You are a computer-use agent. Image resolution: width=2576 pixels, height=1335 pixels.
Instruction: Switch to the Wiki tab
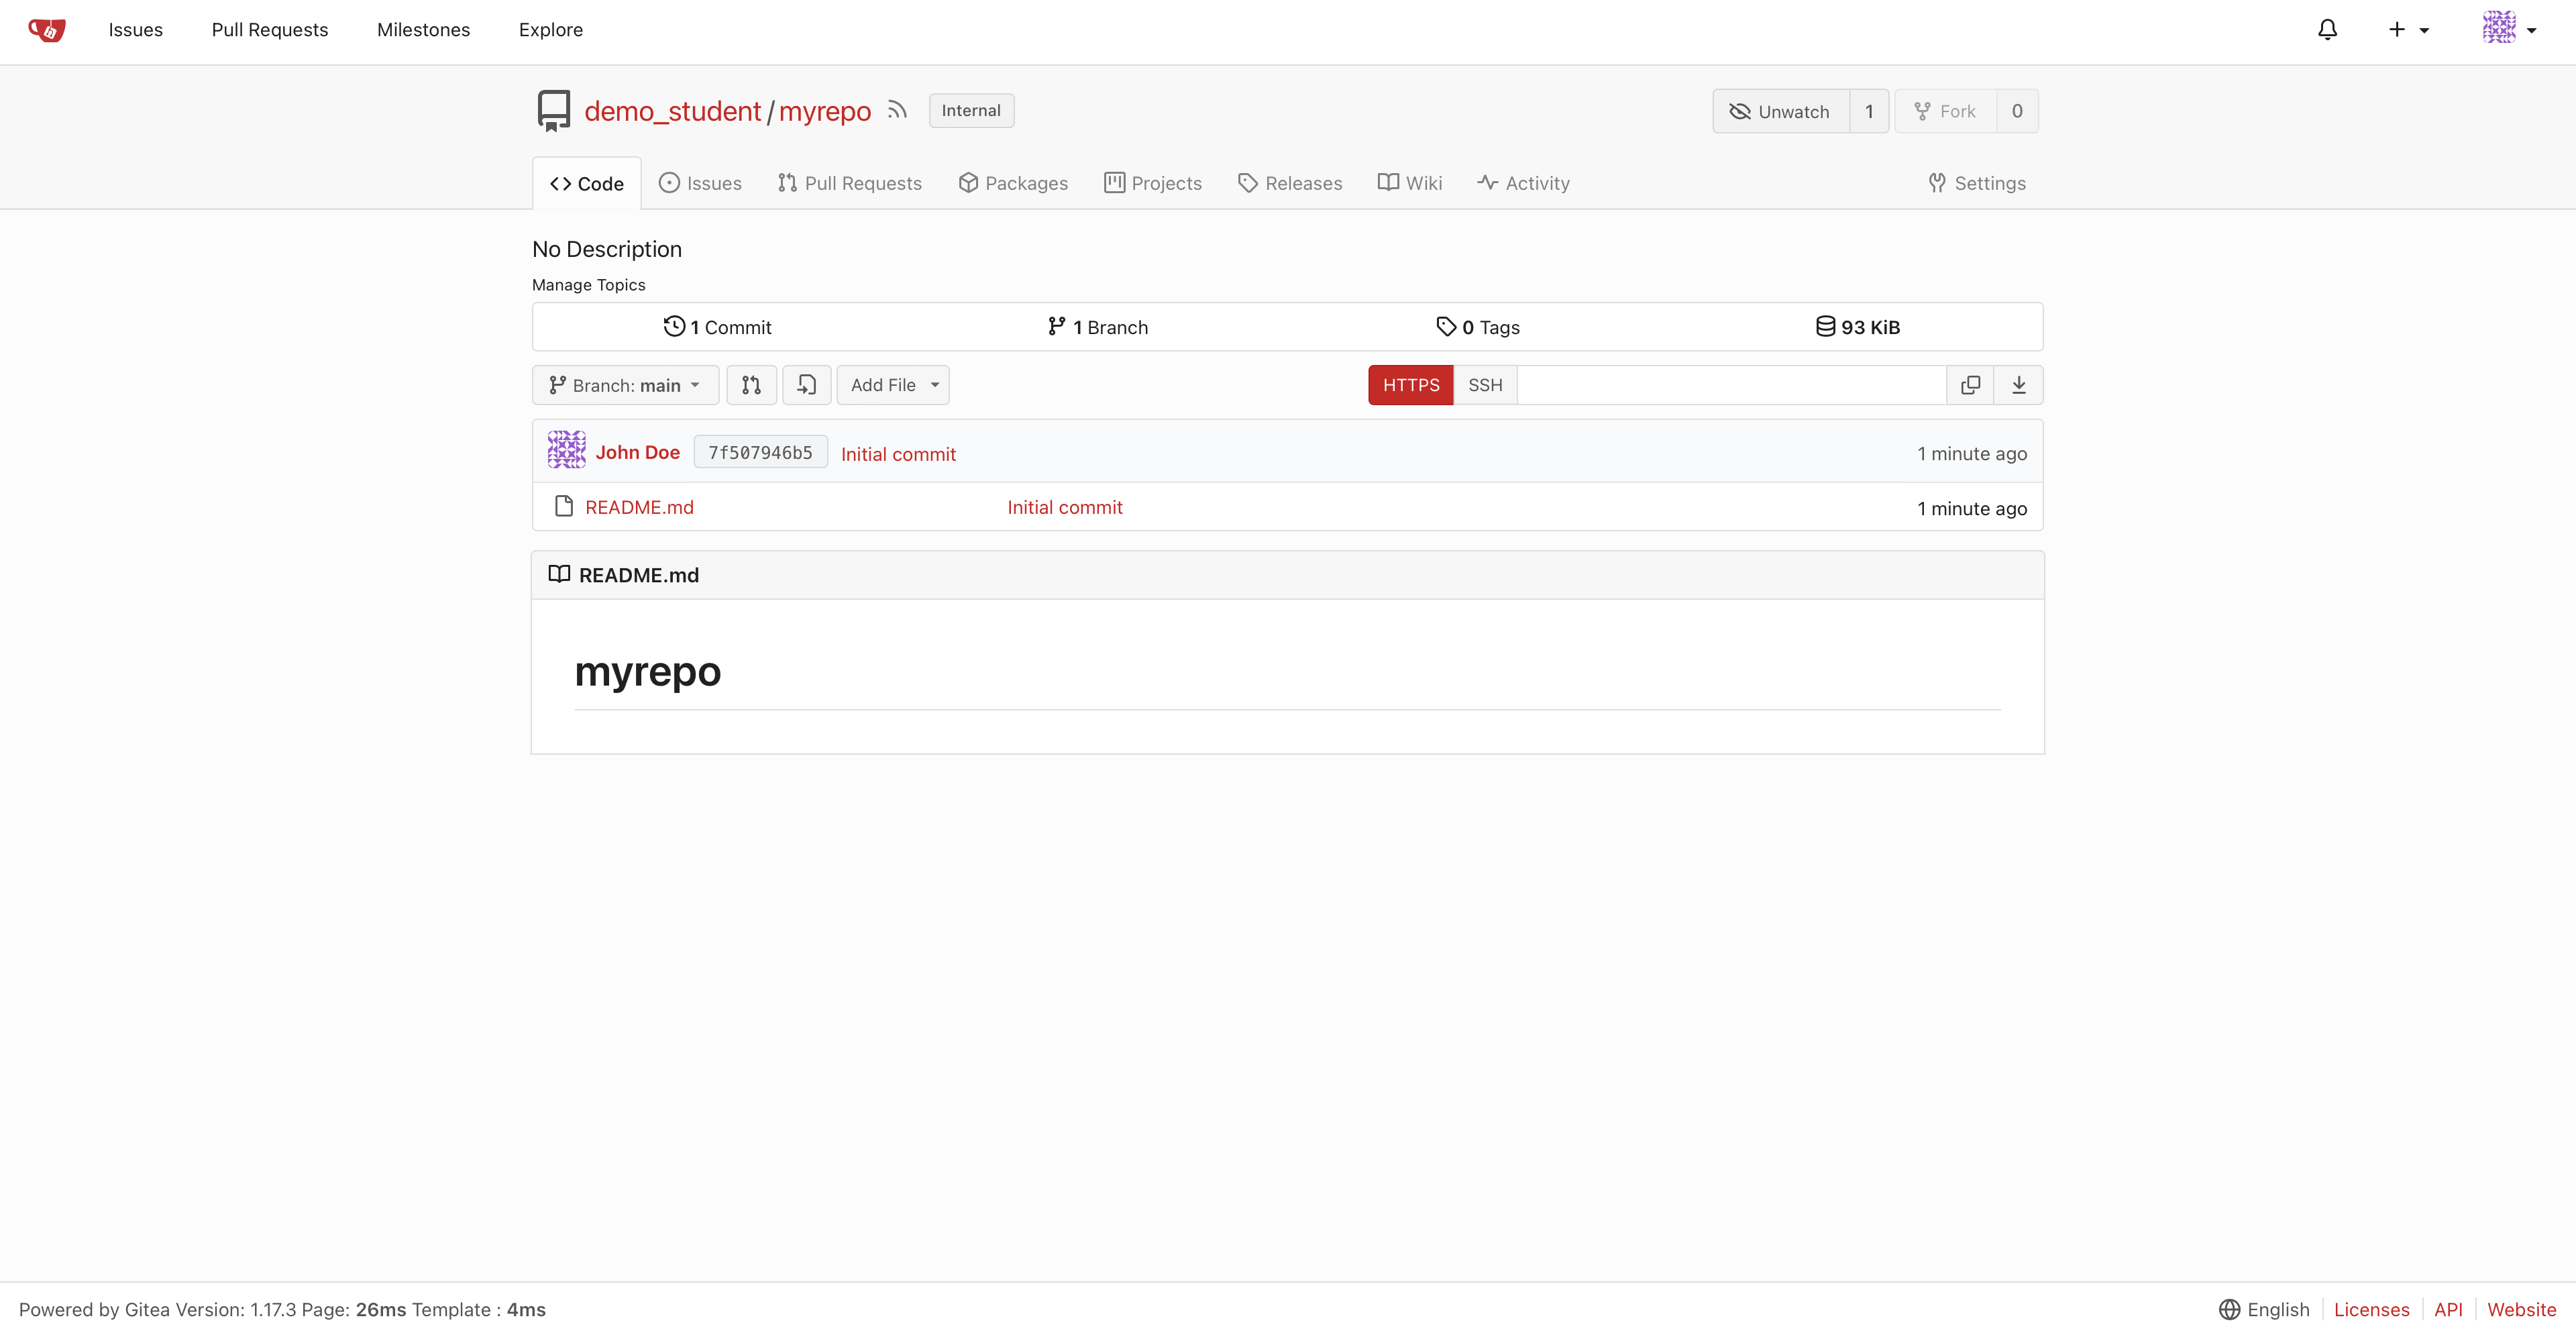pyautogui.click(x=1410, y=183)
